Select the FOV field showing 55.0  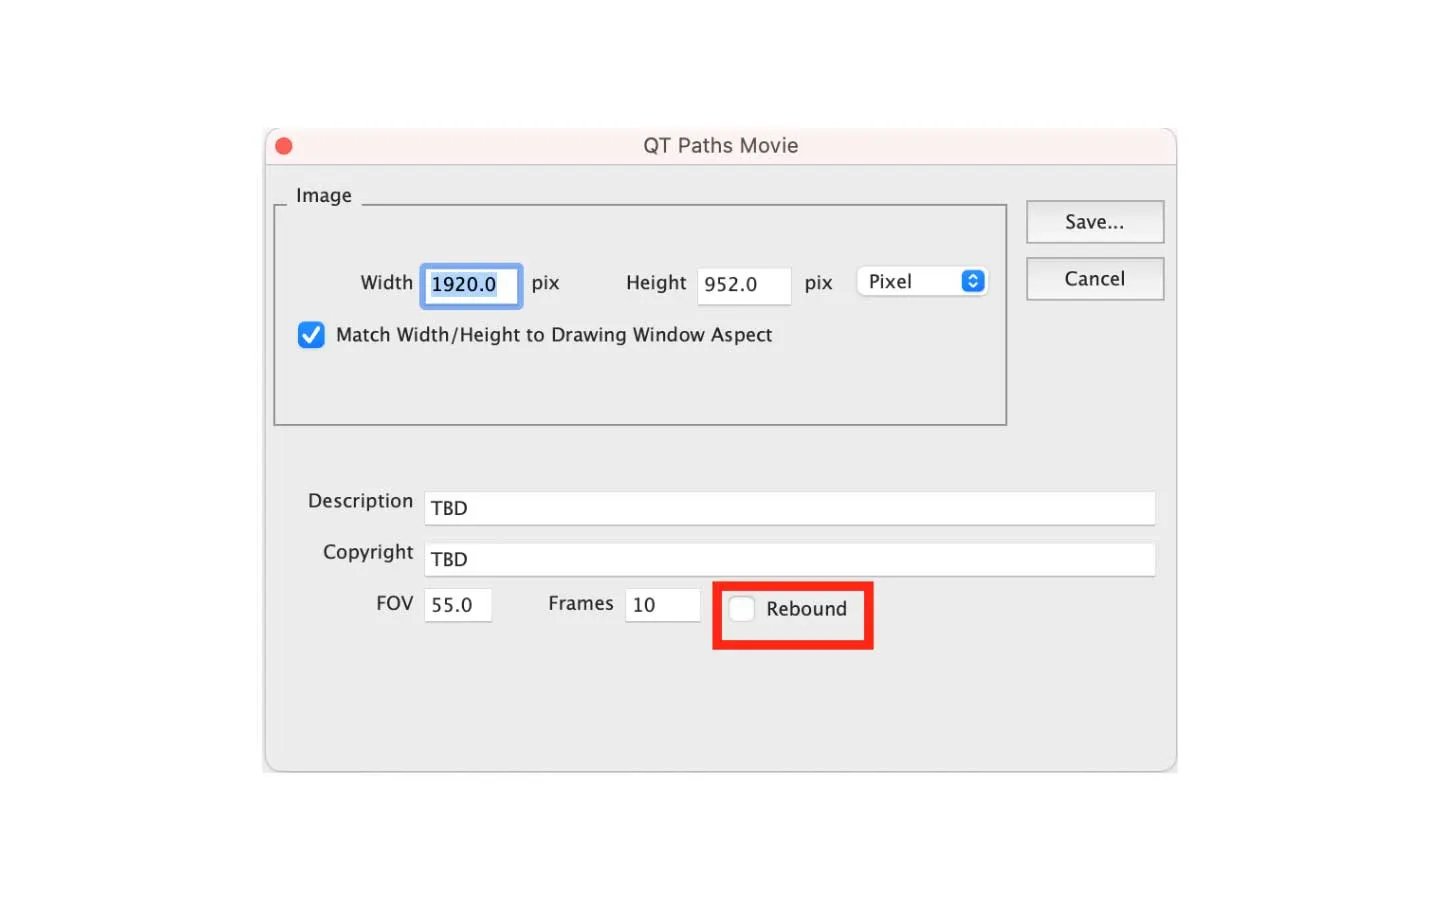[457, 604]
